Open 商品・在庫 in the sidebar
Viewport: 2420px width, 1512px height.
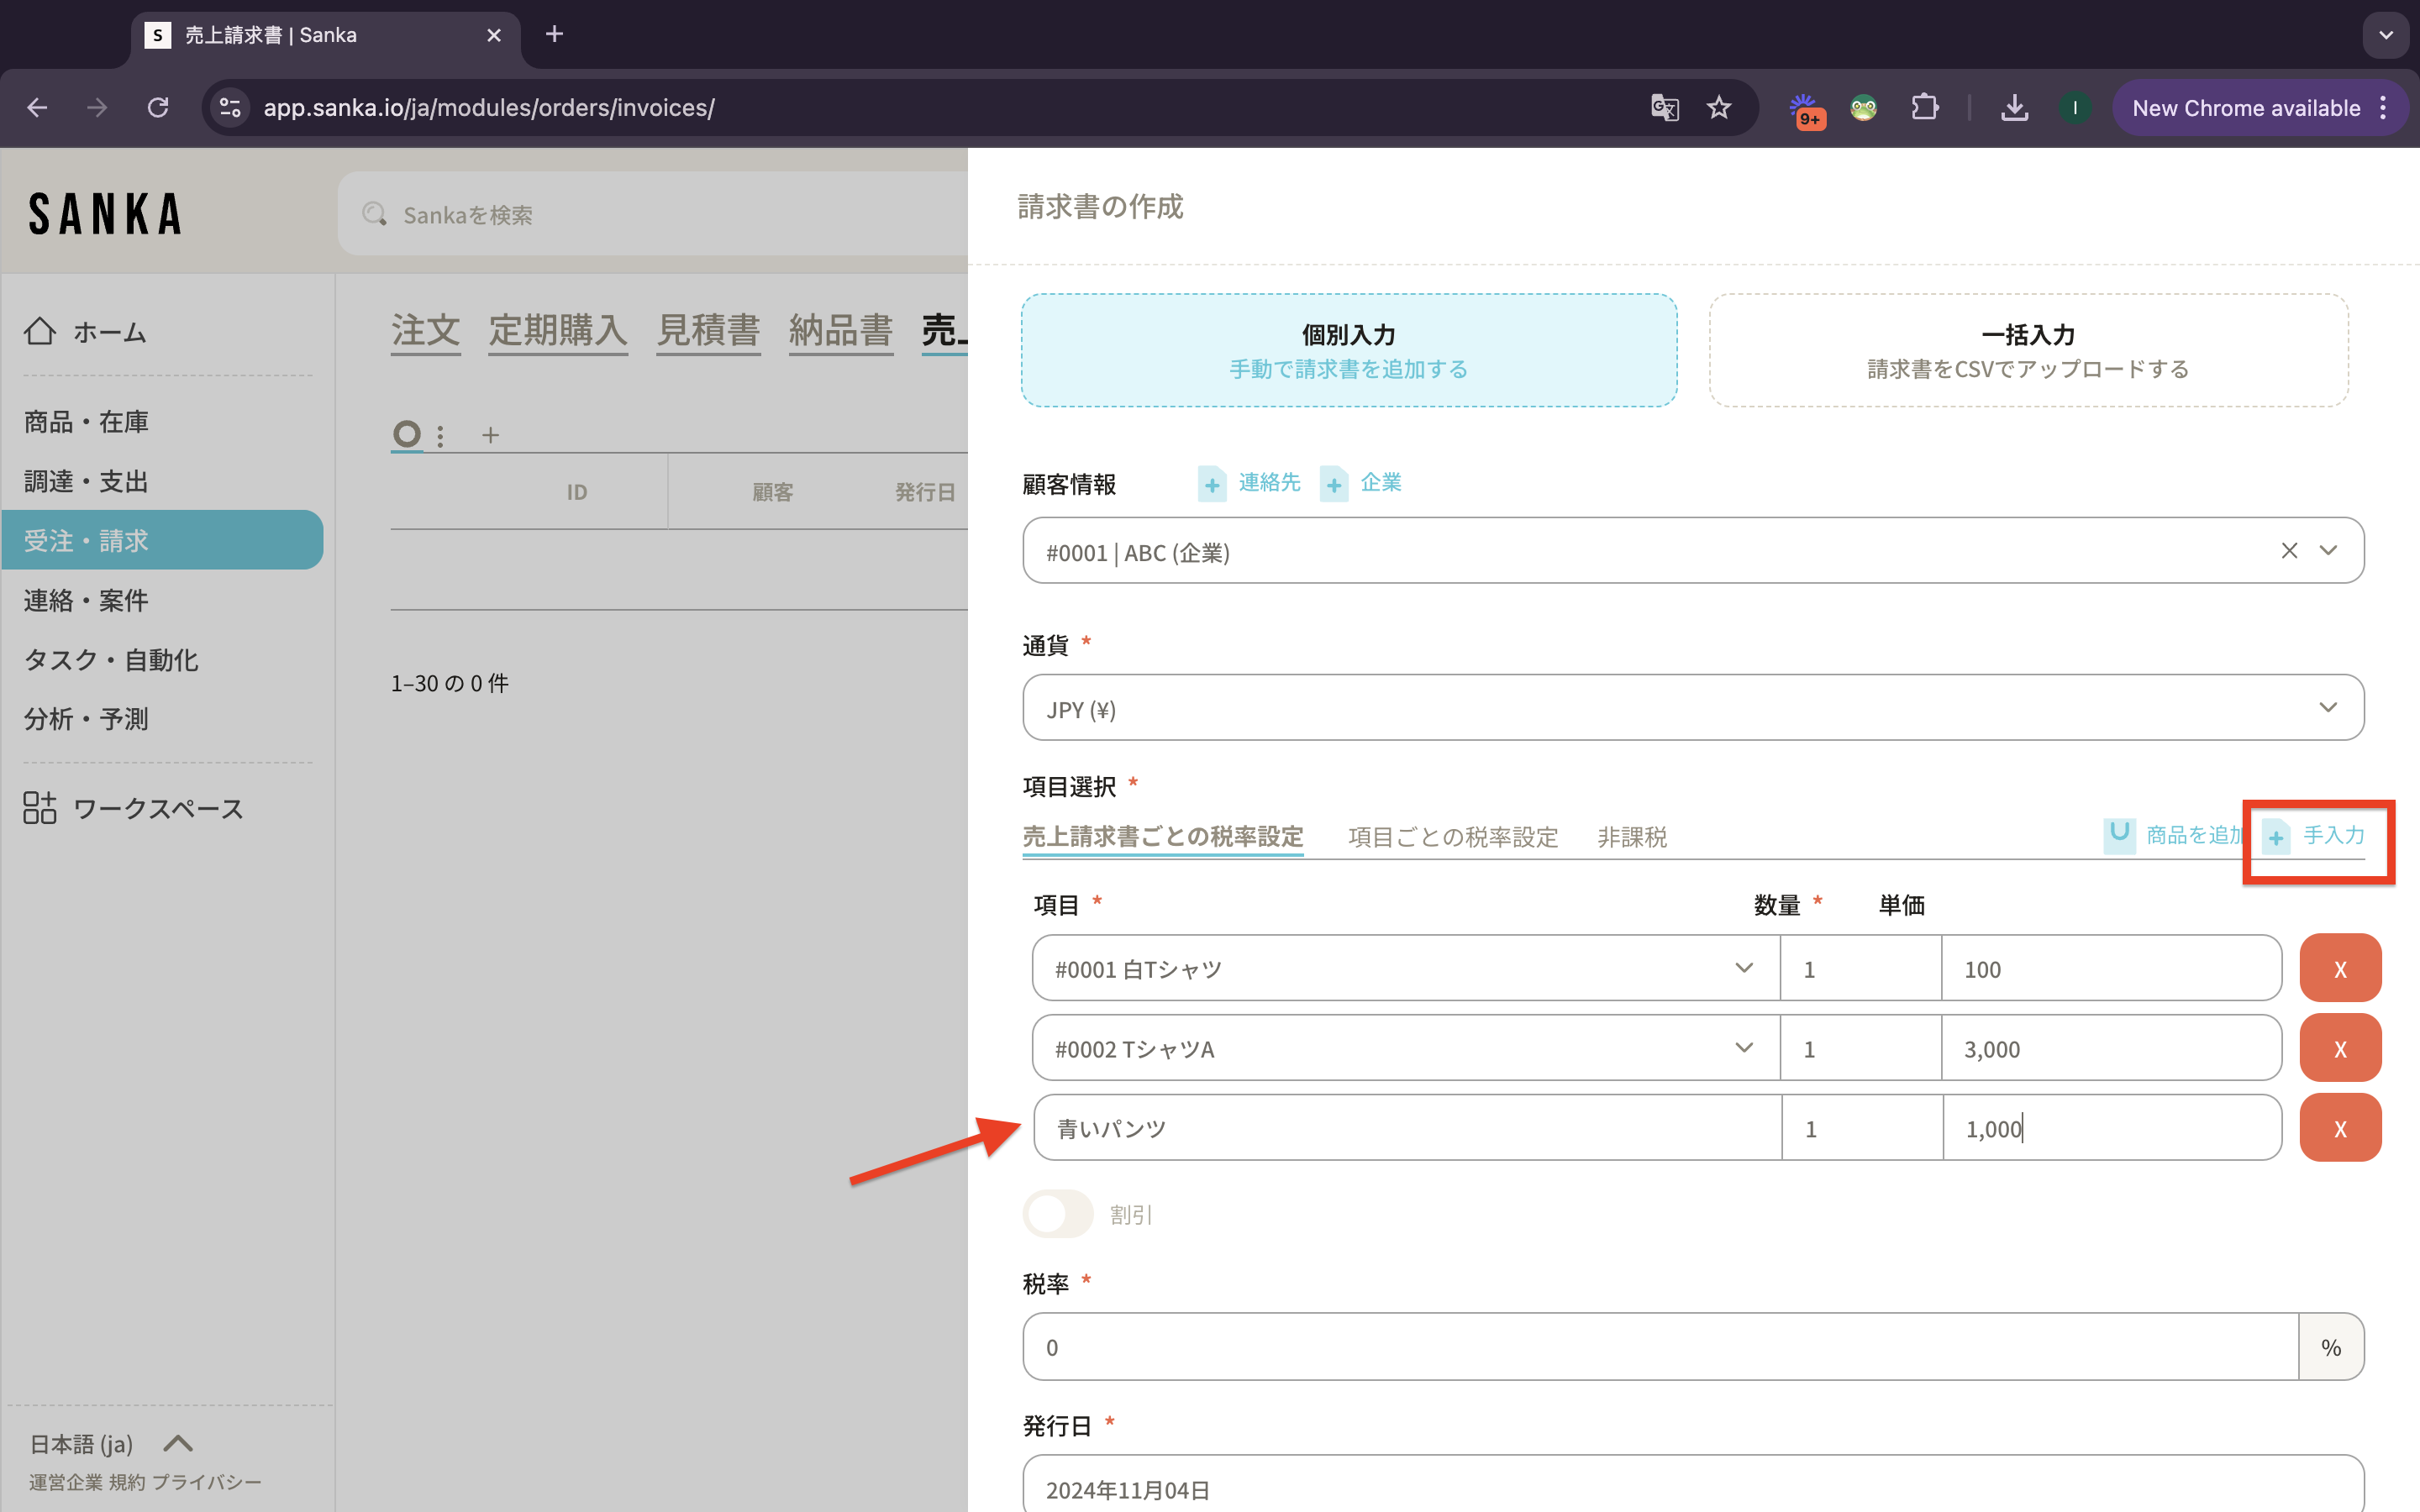tap(86, 422)
